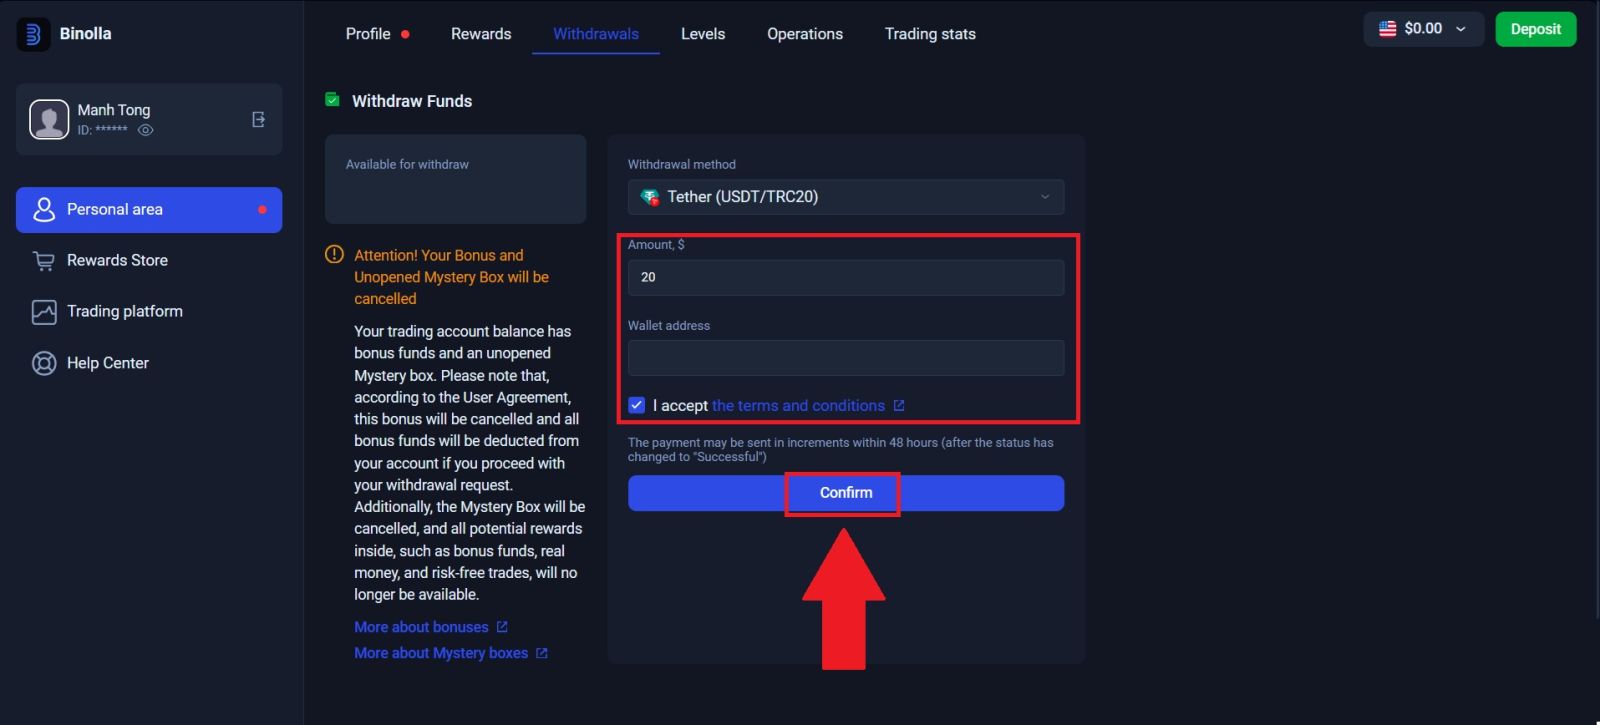This screenshot has width=1600, height=725.
Task: Open Trading platform from the sidebar
Action: tap(124, 311)
